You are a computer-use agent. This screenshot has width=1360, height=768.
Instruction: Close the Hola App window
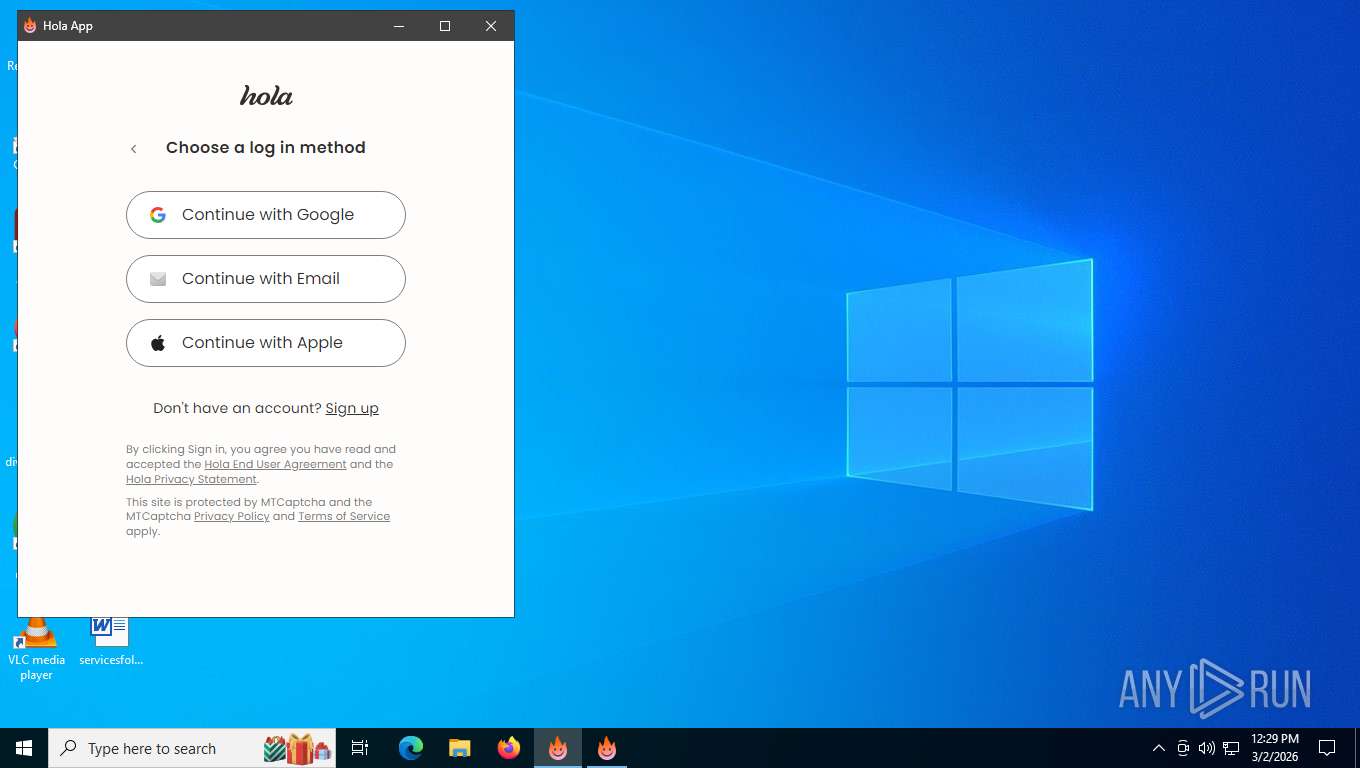coord(491,26)
